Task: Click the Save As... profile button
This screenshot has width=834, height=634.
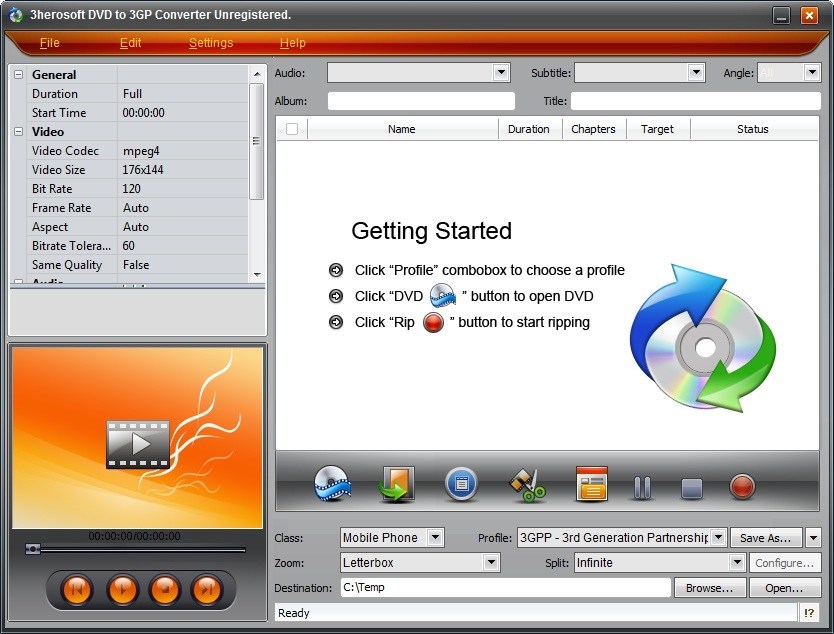Action: point(765,538)
